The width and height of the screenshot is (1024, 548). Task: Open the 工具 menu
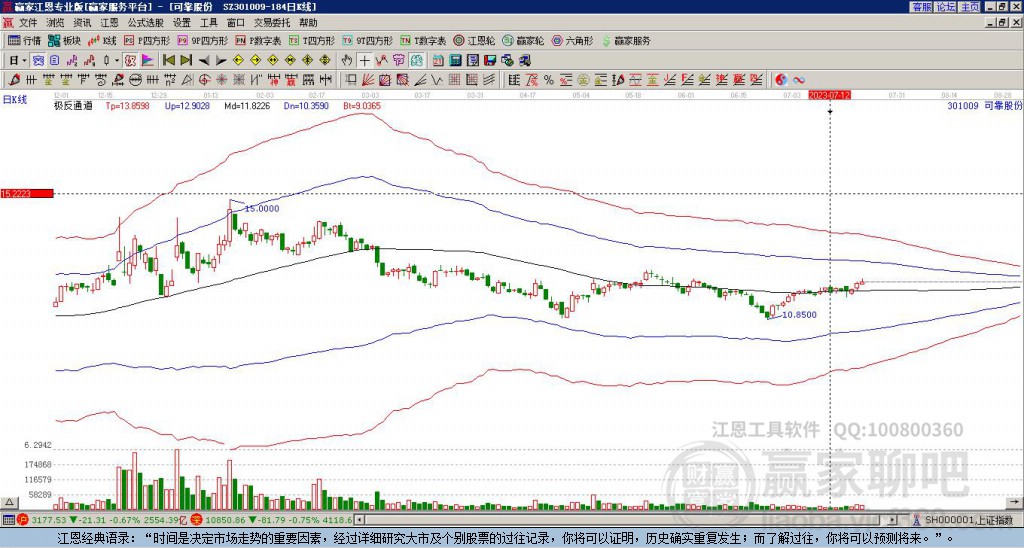[x=208, y=23]
